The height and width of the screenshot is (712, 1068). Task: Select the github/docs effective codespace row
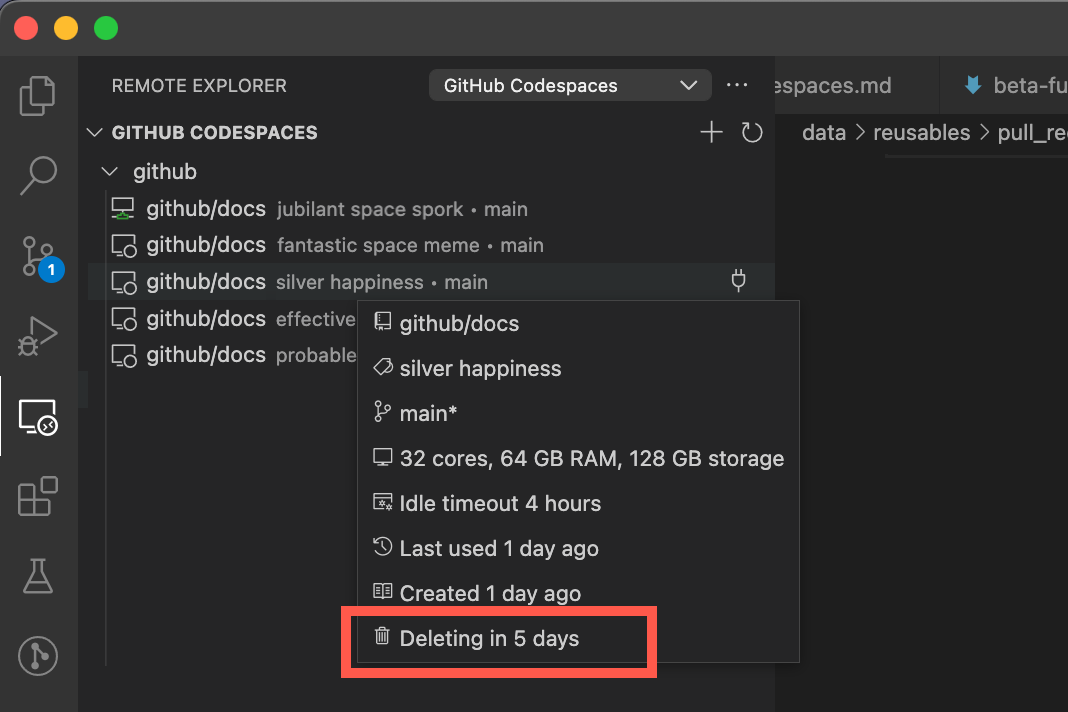(x=223, y=319)
